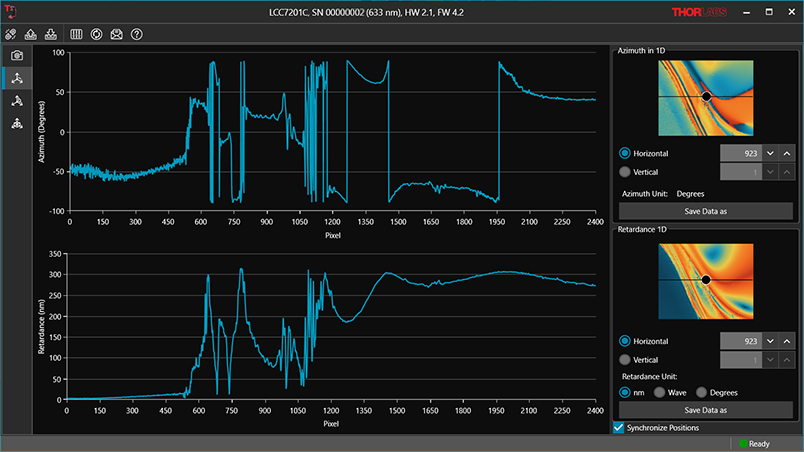
Task: Click the black marker on Retardance map
Action: (706, 280)
